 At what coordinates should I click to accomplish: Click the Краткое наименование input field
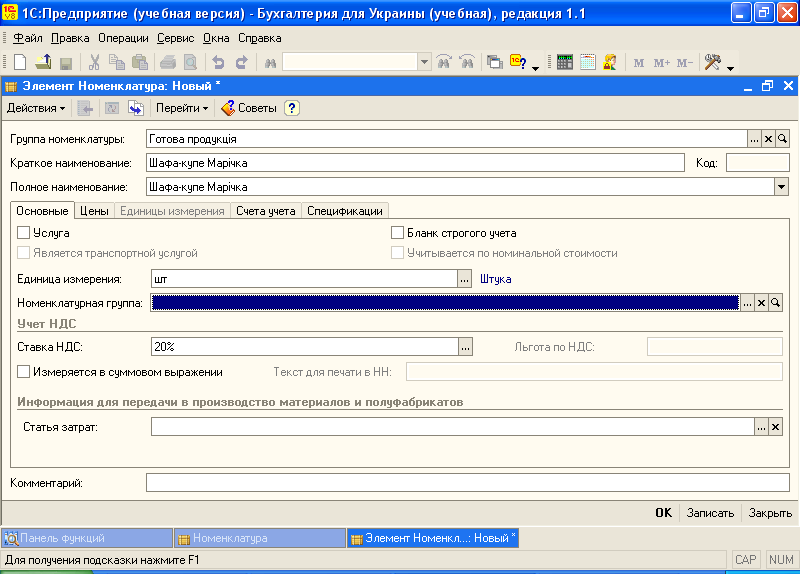[x=415, y=163]
